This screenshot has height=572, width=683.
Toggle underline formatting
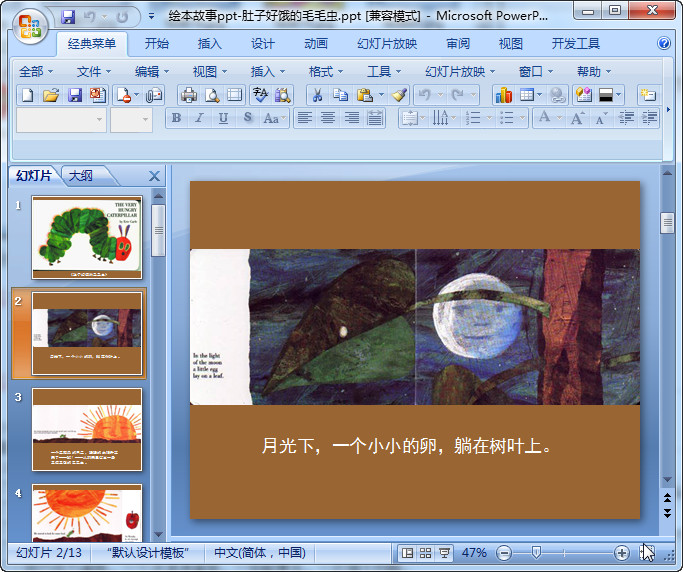[223, 118]
